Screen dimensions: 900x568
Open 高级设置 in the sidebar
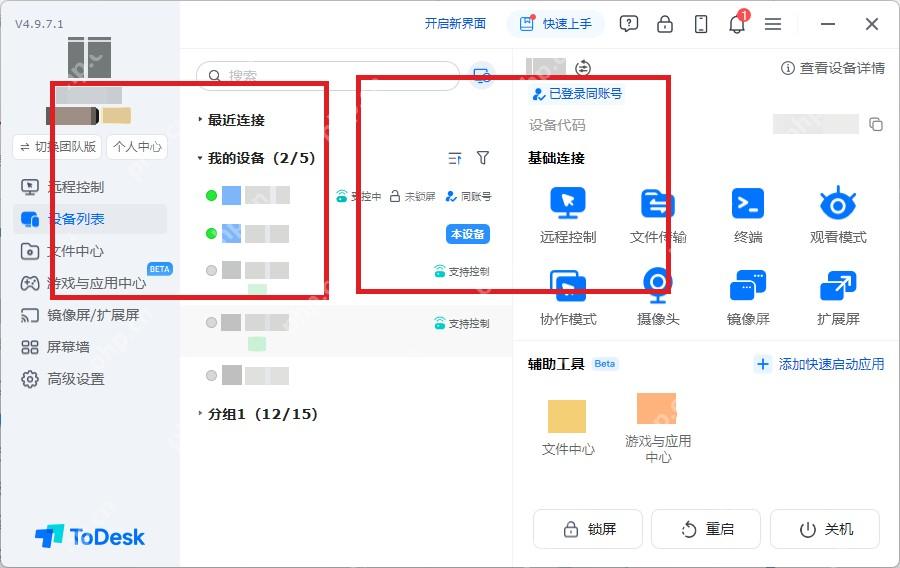pos(90,379)
